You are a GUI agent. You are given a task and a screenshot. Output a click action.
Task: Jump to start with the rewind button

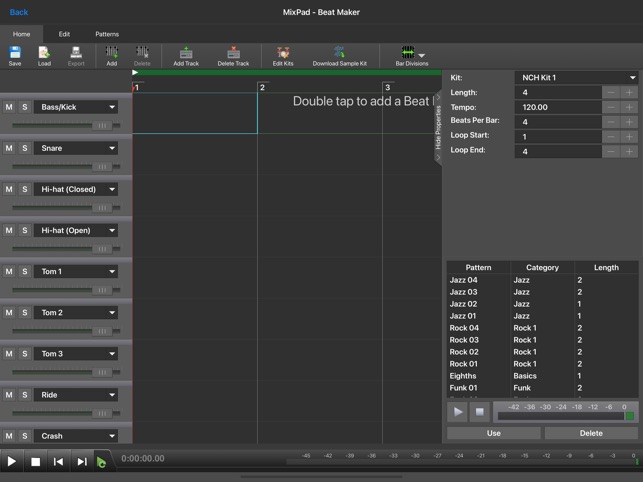59,461
